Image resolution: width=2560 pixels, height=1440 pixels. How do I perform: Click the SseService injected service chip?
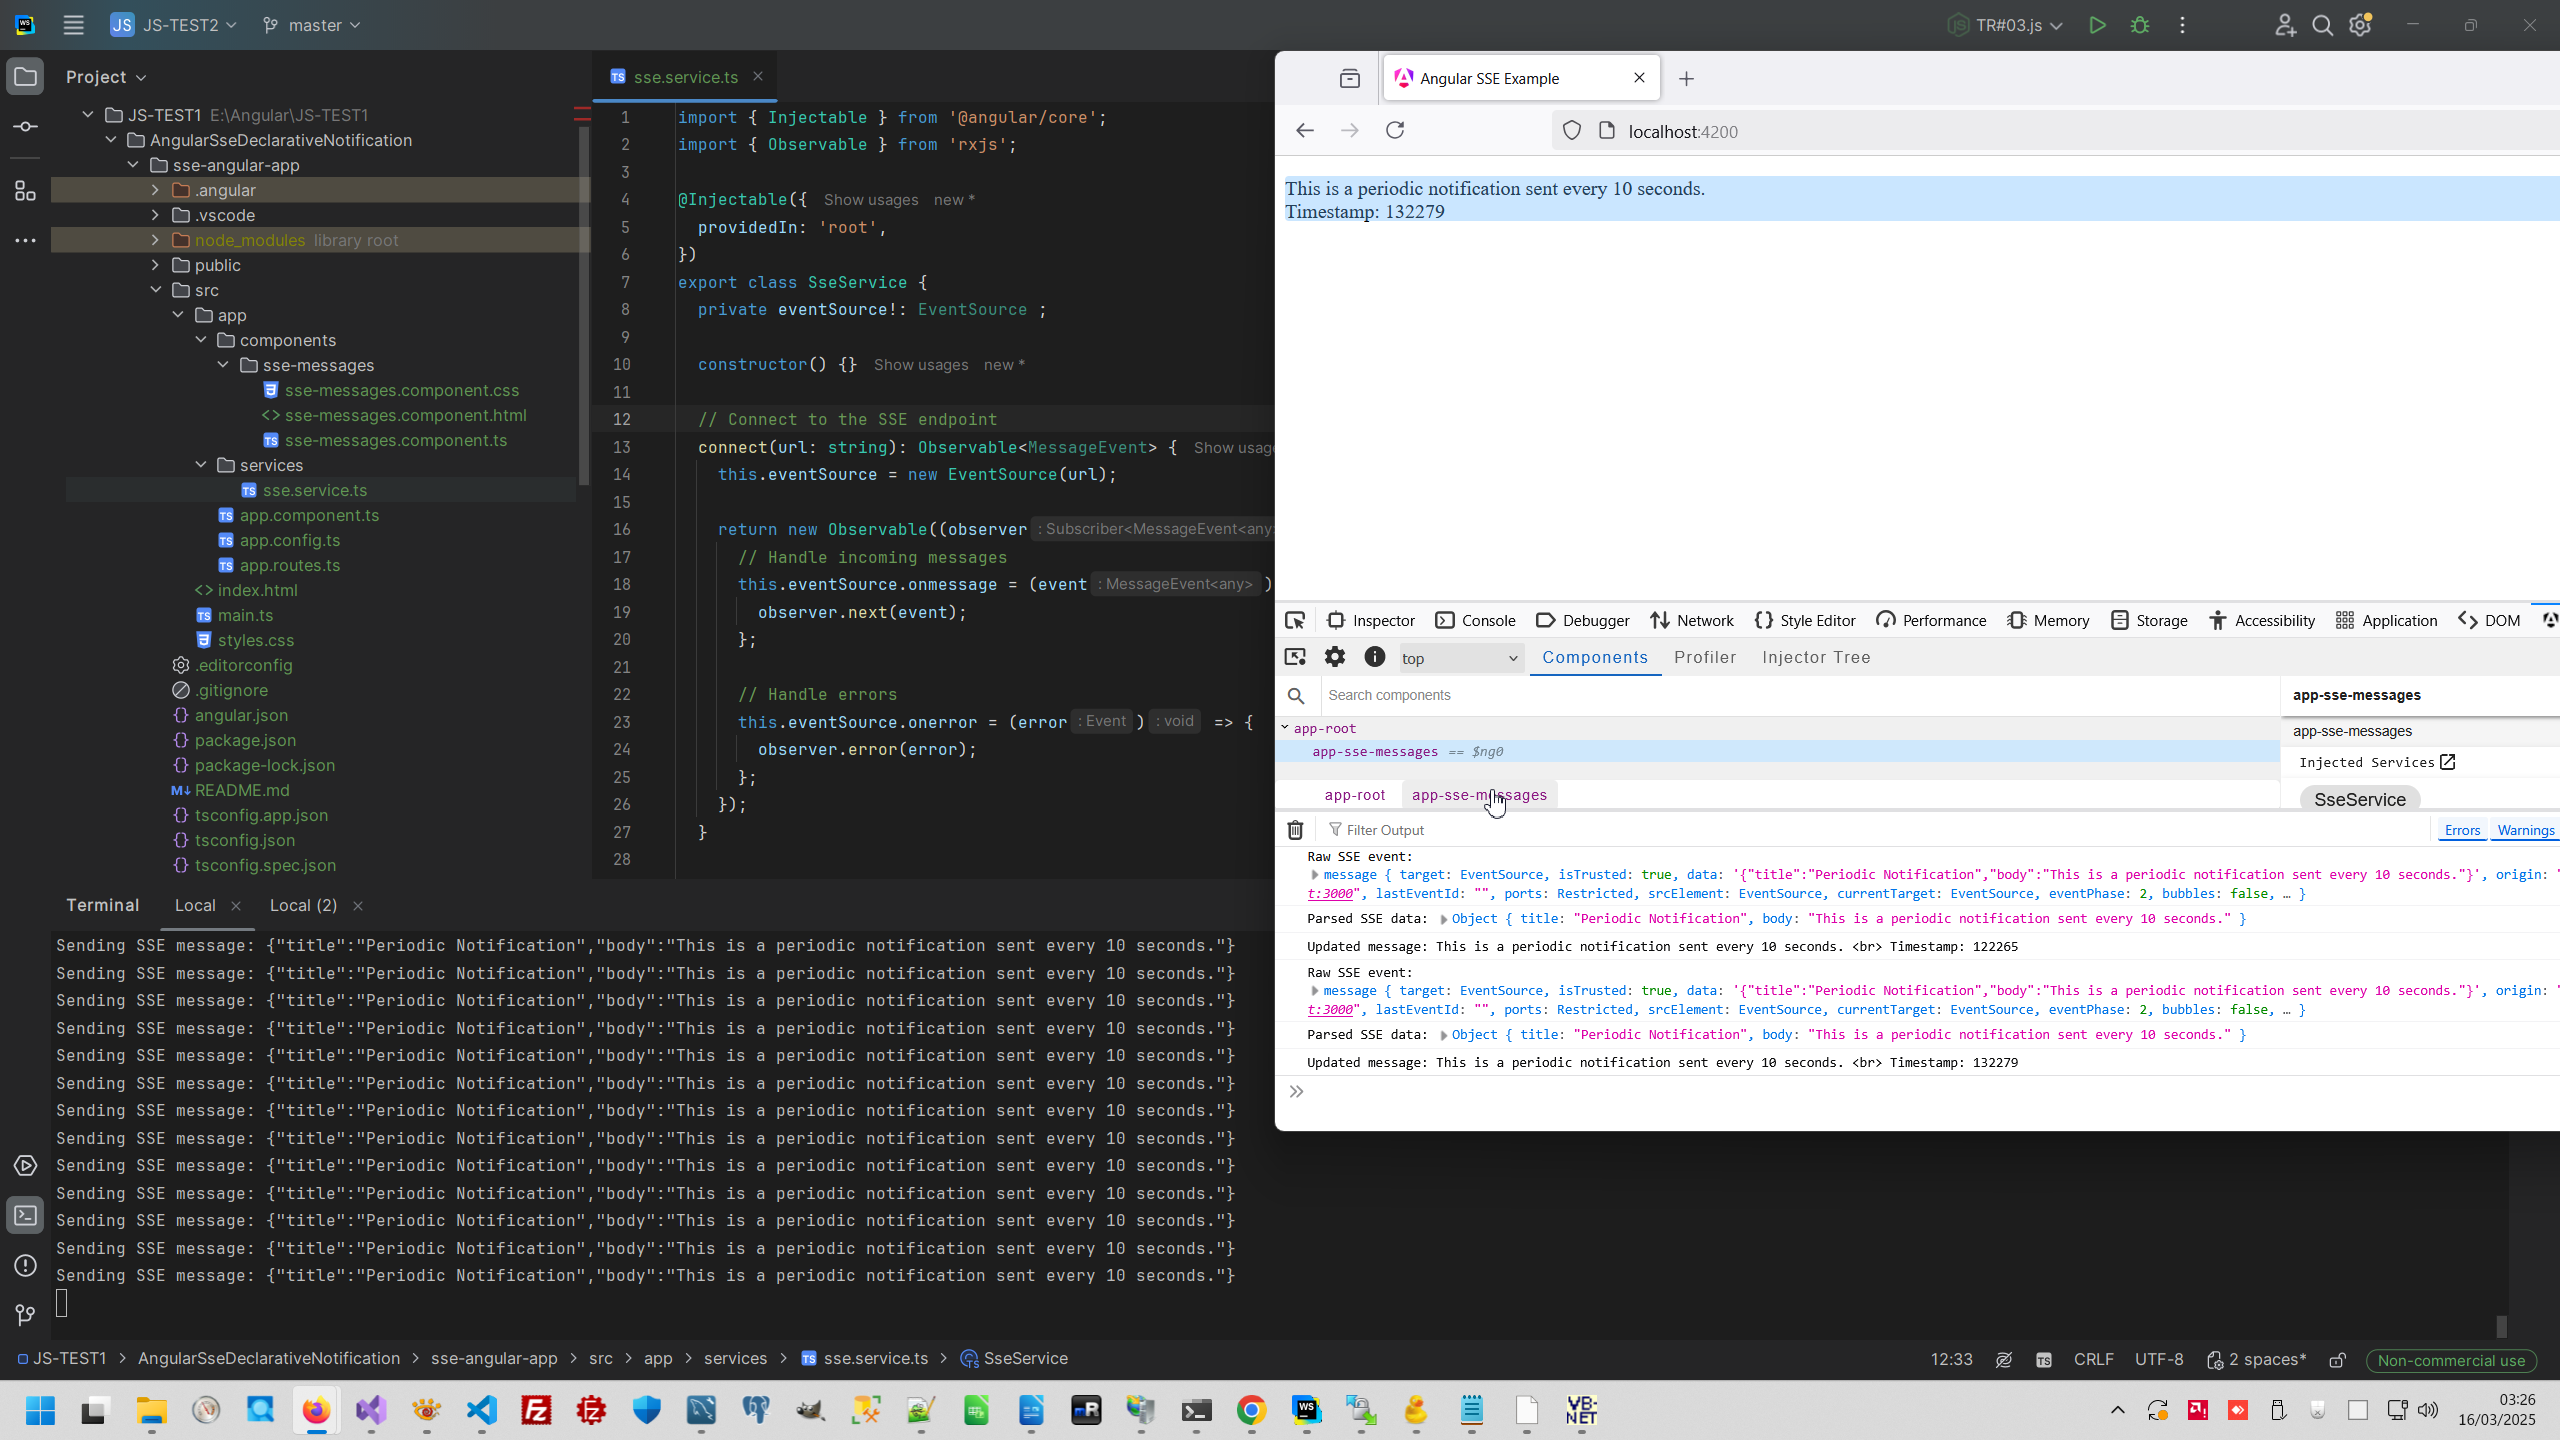[x=2359, y=799]
